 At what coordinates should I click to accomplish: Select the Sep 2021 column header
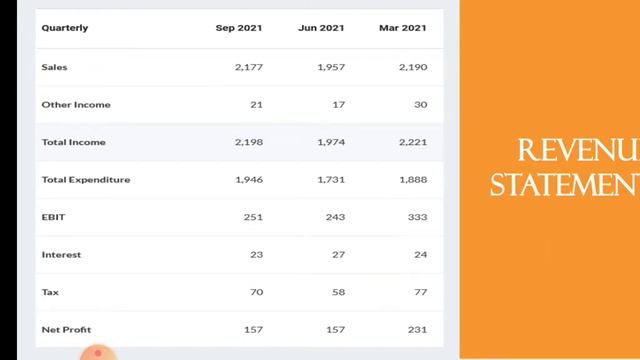pos(239,28)
